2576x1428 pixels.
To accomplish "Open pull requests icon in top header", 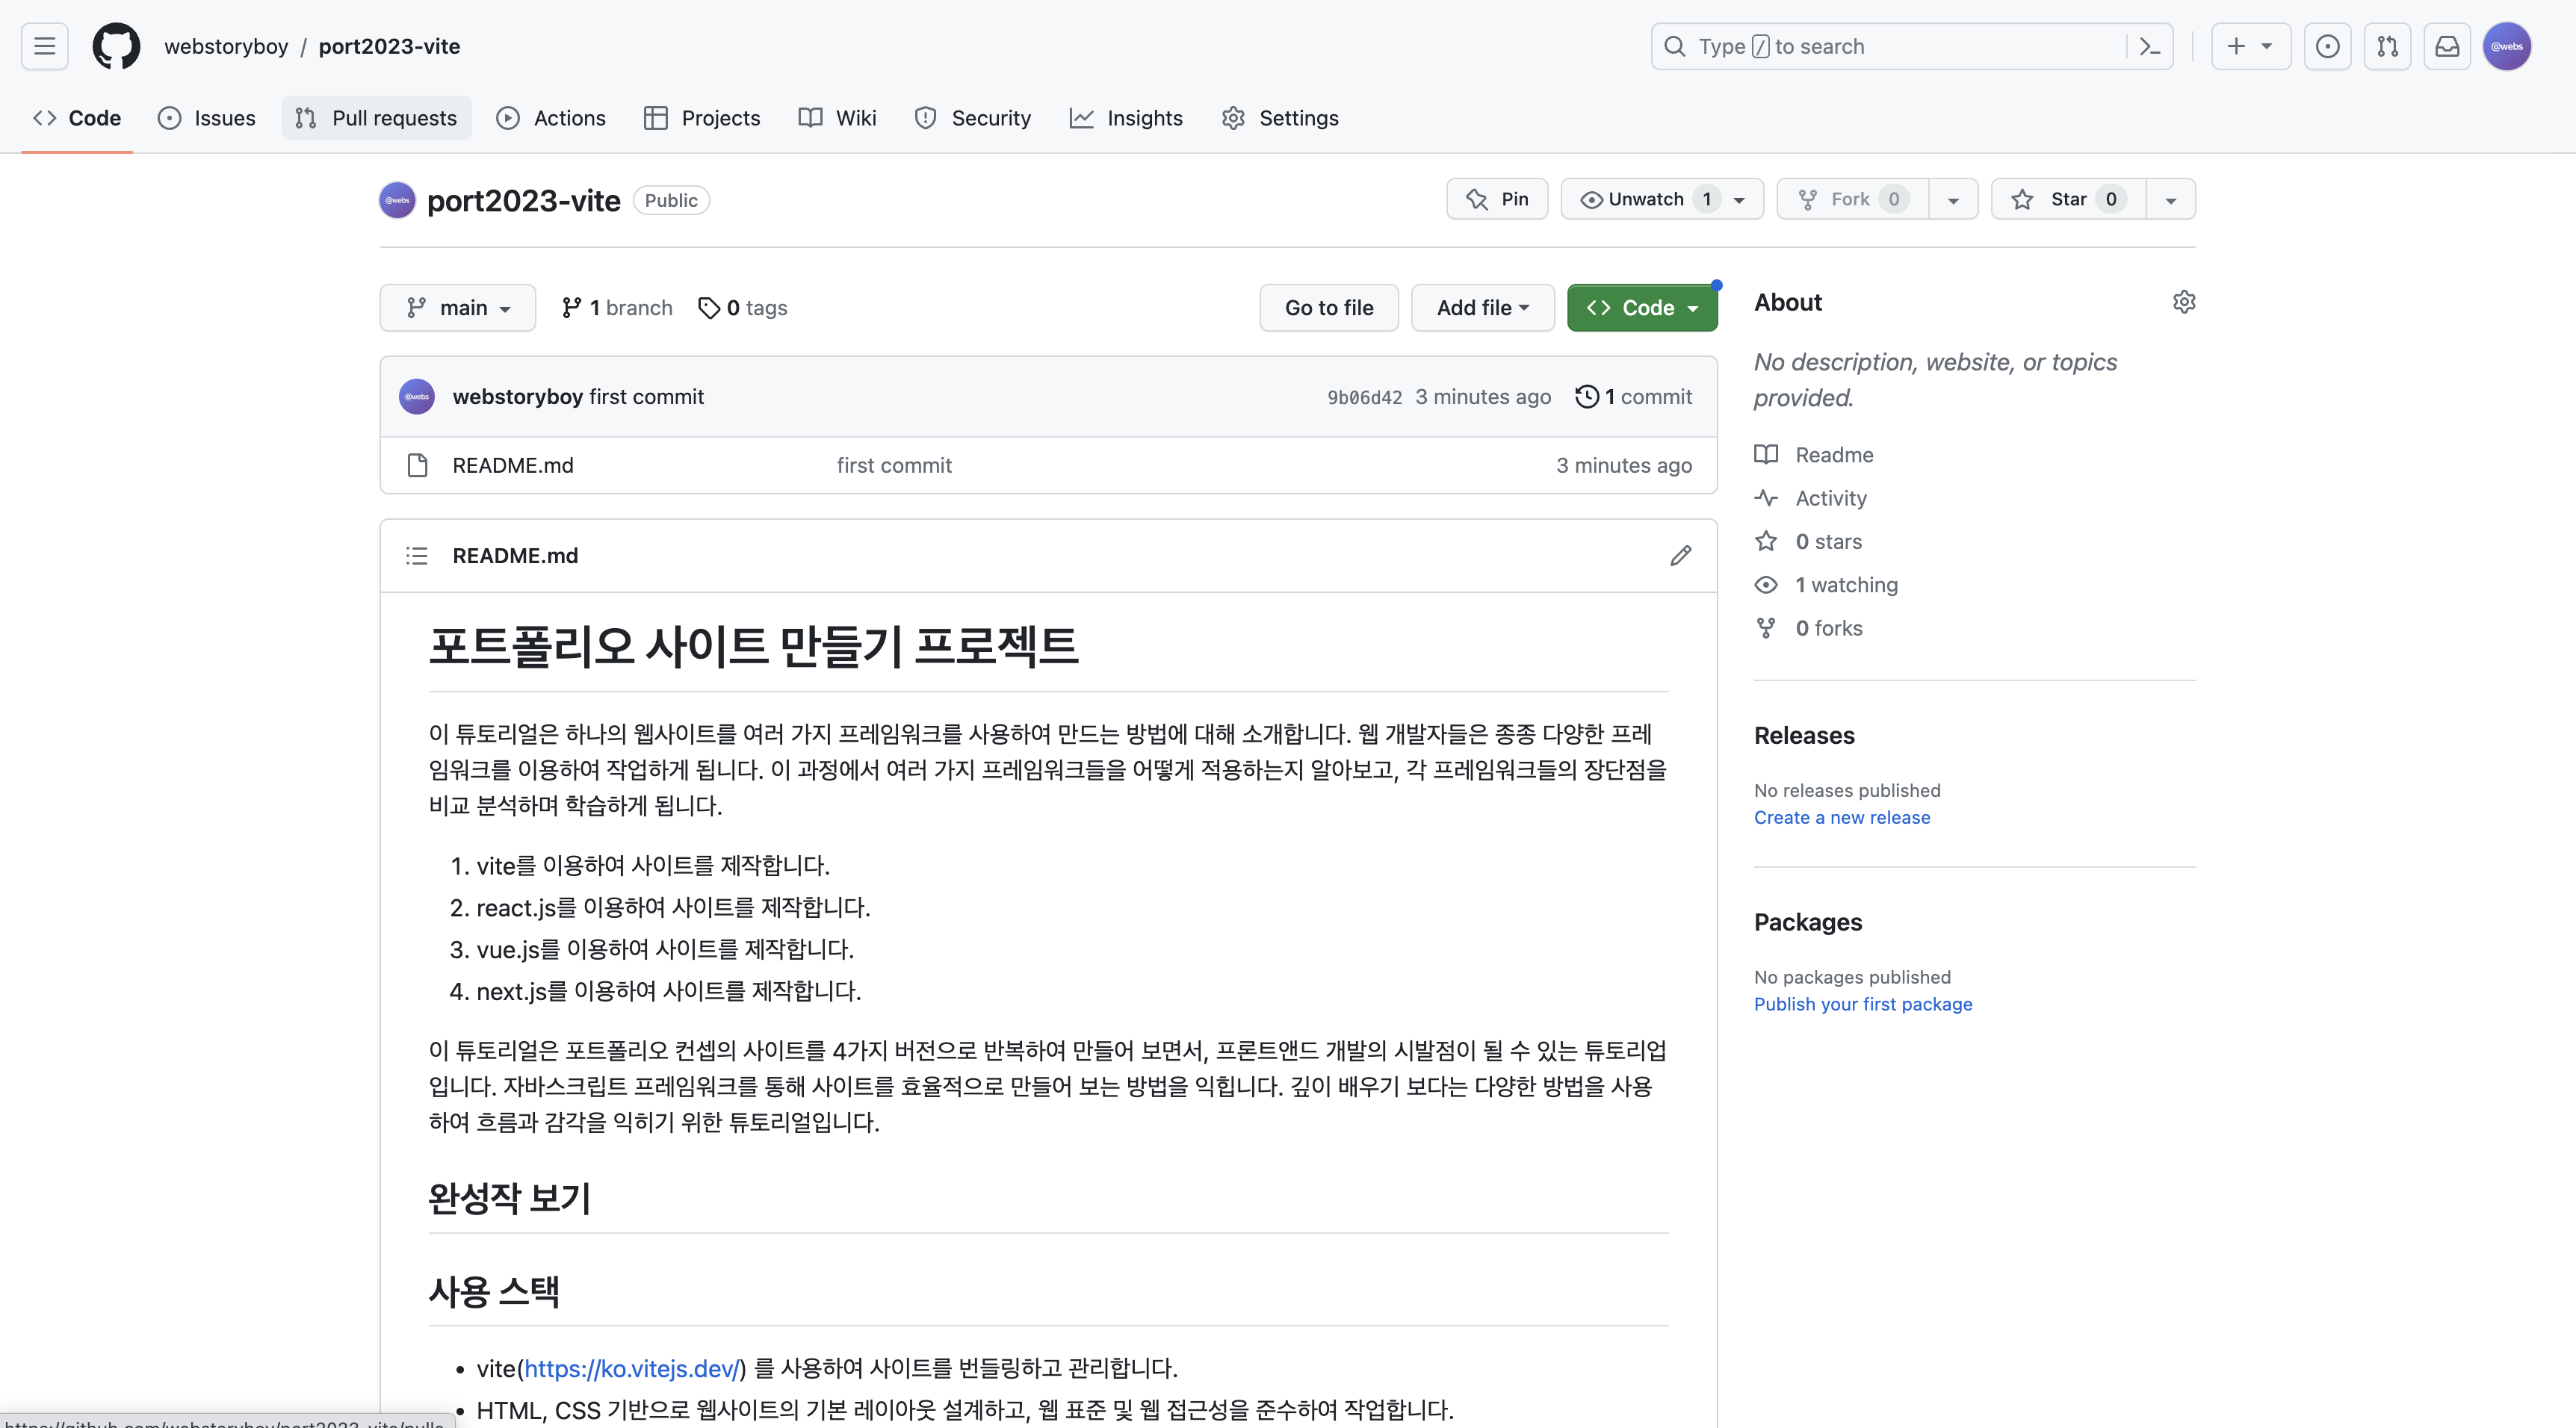I will pyautogui.click(x=2387, y=46).
